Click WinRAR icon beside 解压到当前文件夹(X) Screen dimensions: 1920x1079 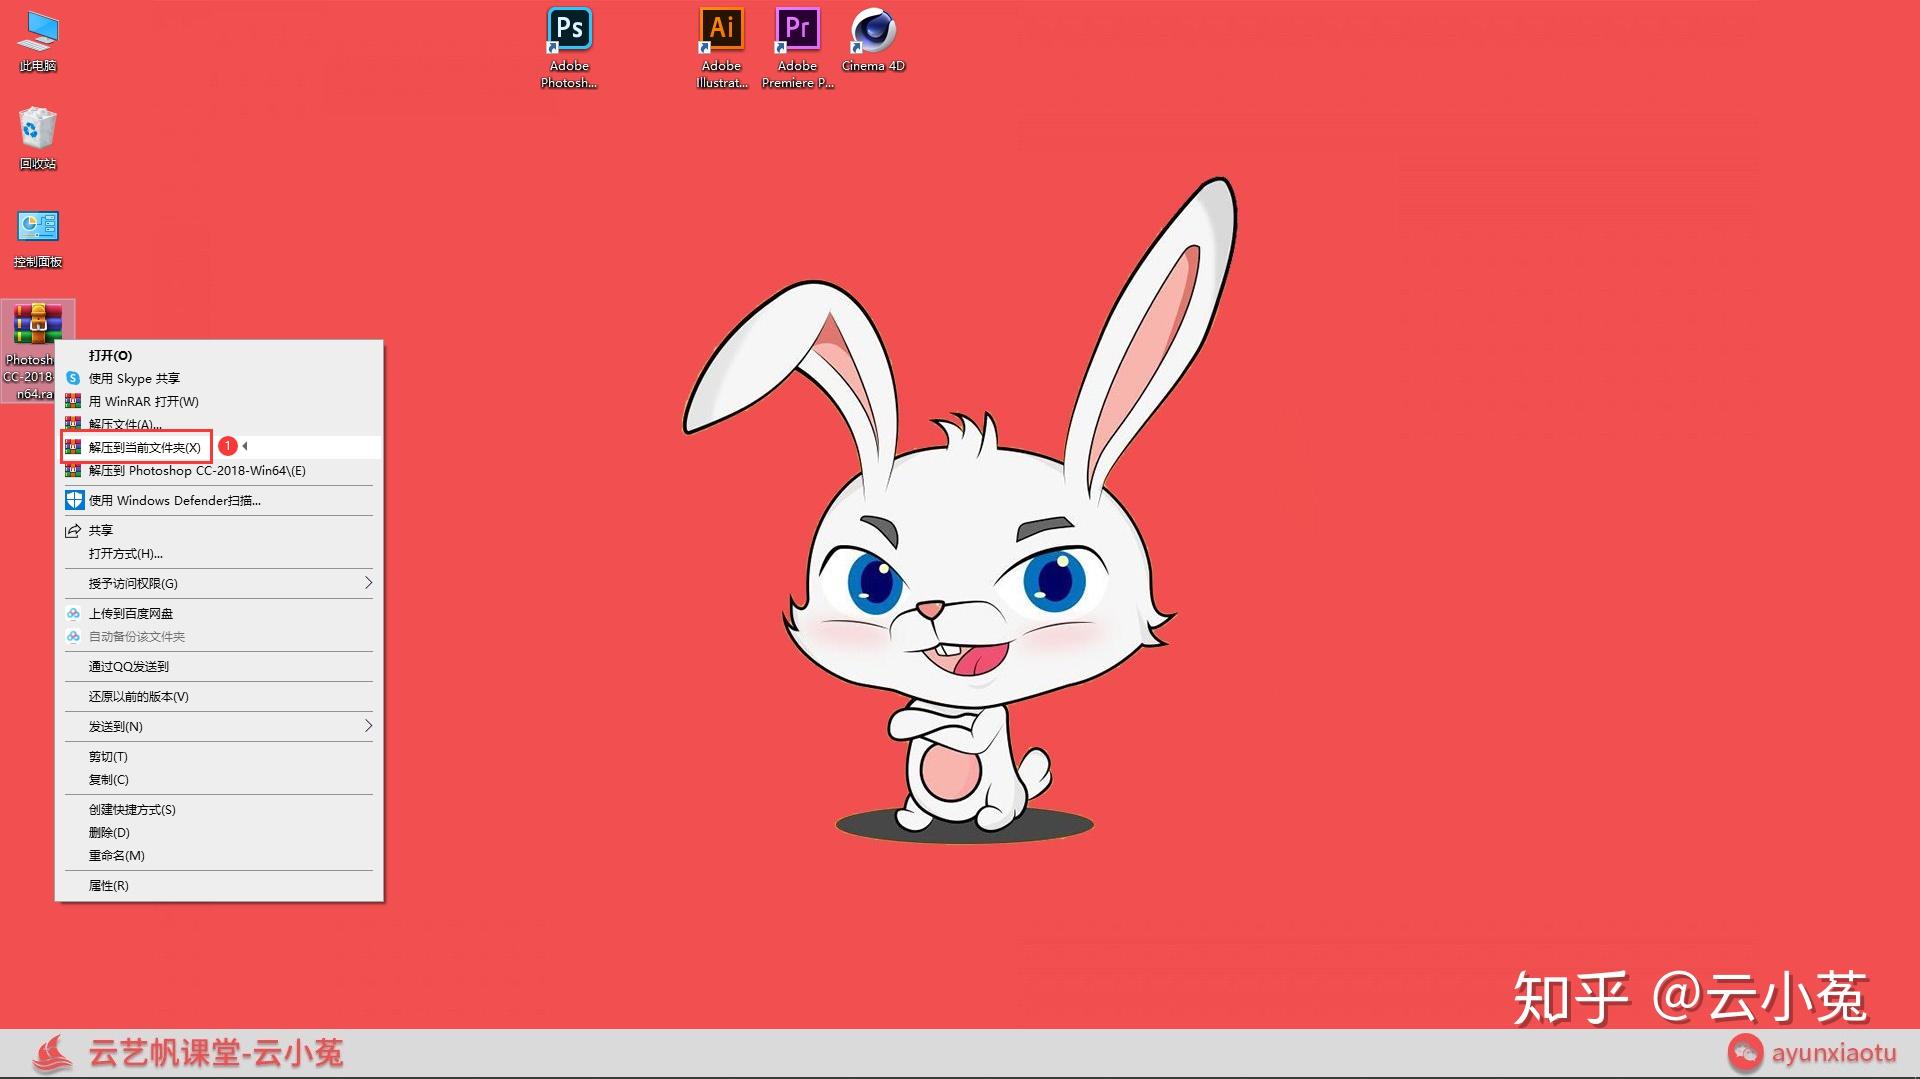pos(73,447)
